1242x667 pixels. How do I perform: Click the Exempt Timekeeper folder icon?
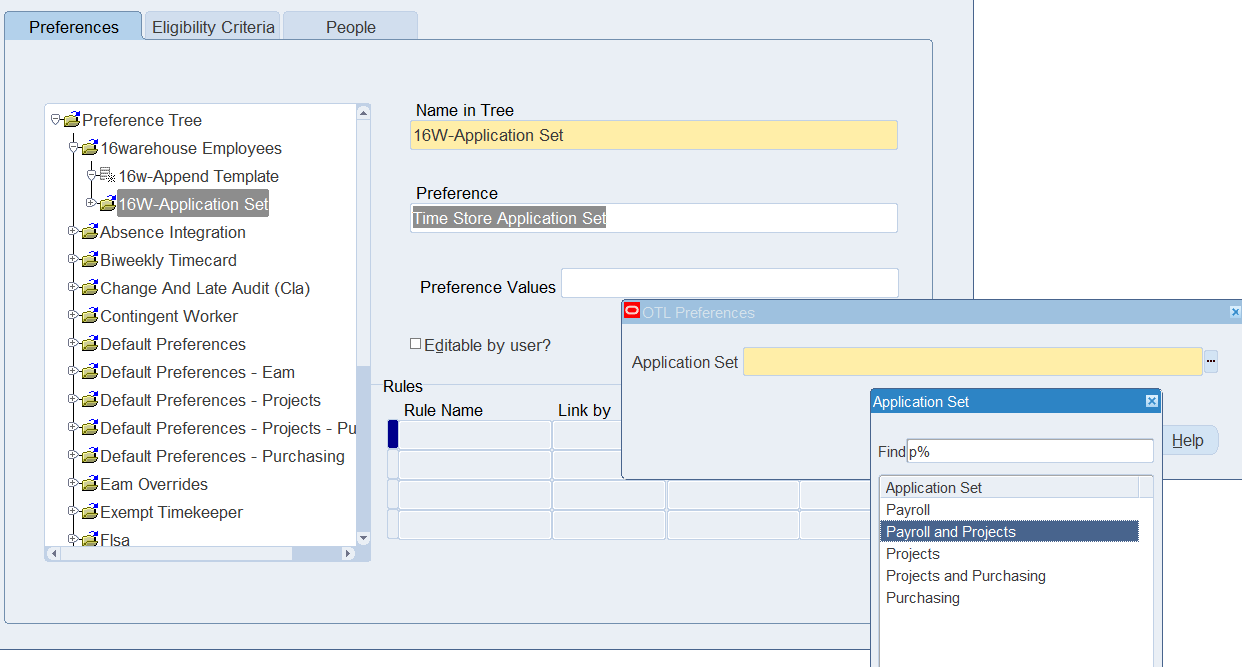[x=89, y=512]
